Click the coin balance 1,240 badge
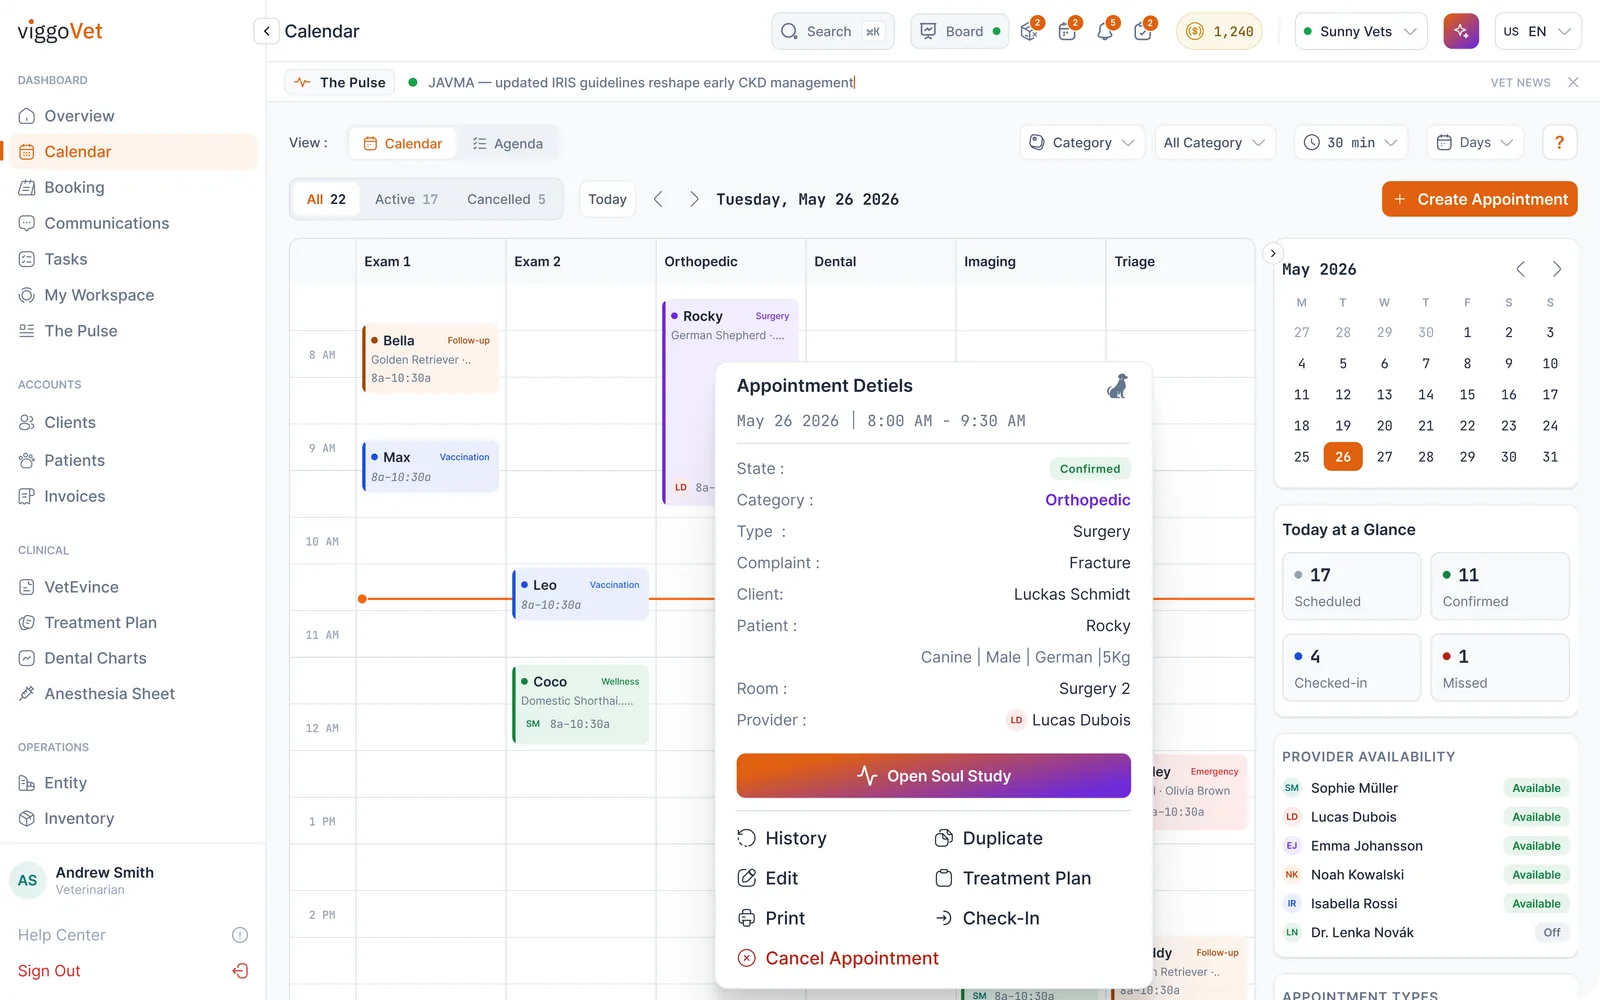This screenshot has height=1000, width=1600. (1219, 31)
